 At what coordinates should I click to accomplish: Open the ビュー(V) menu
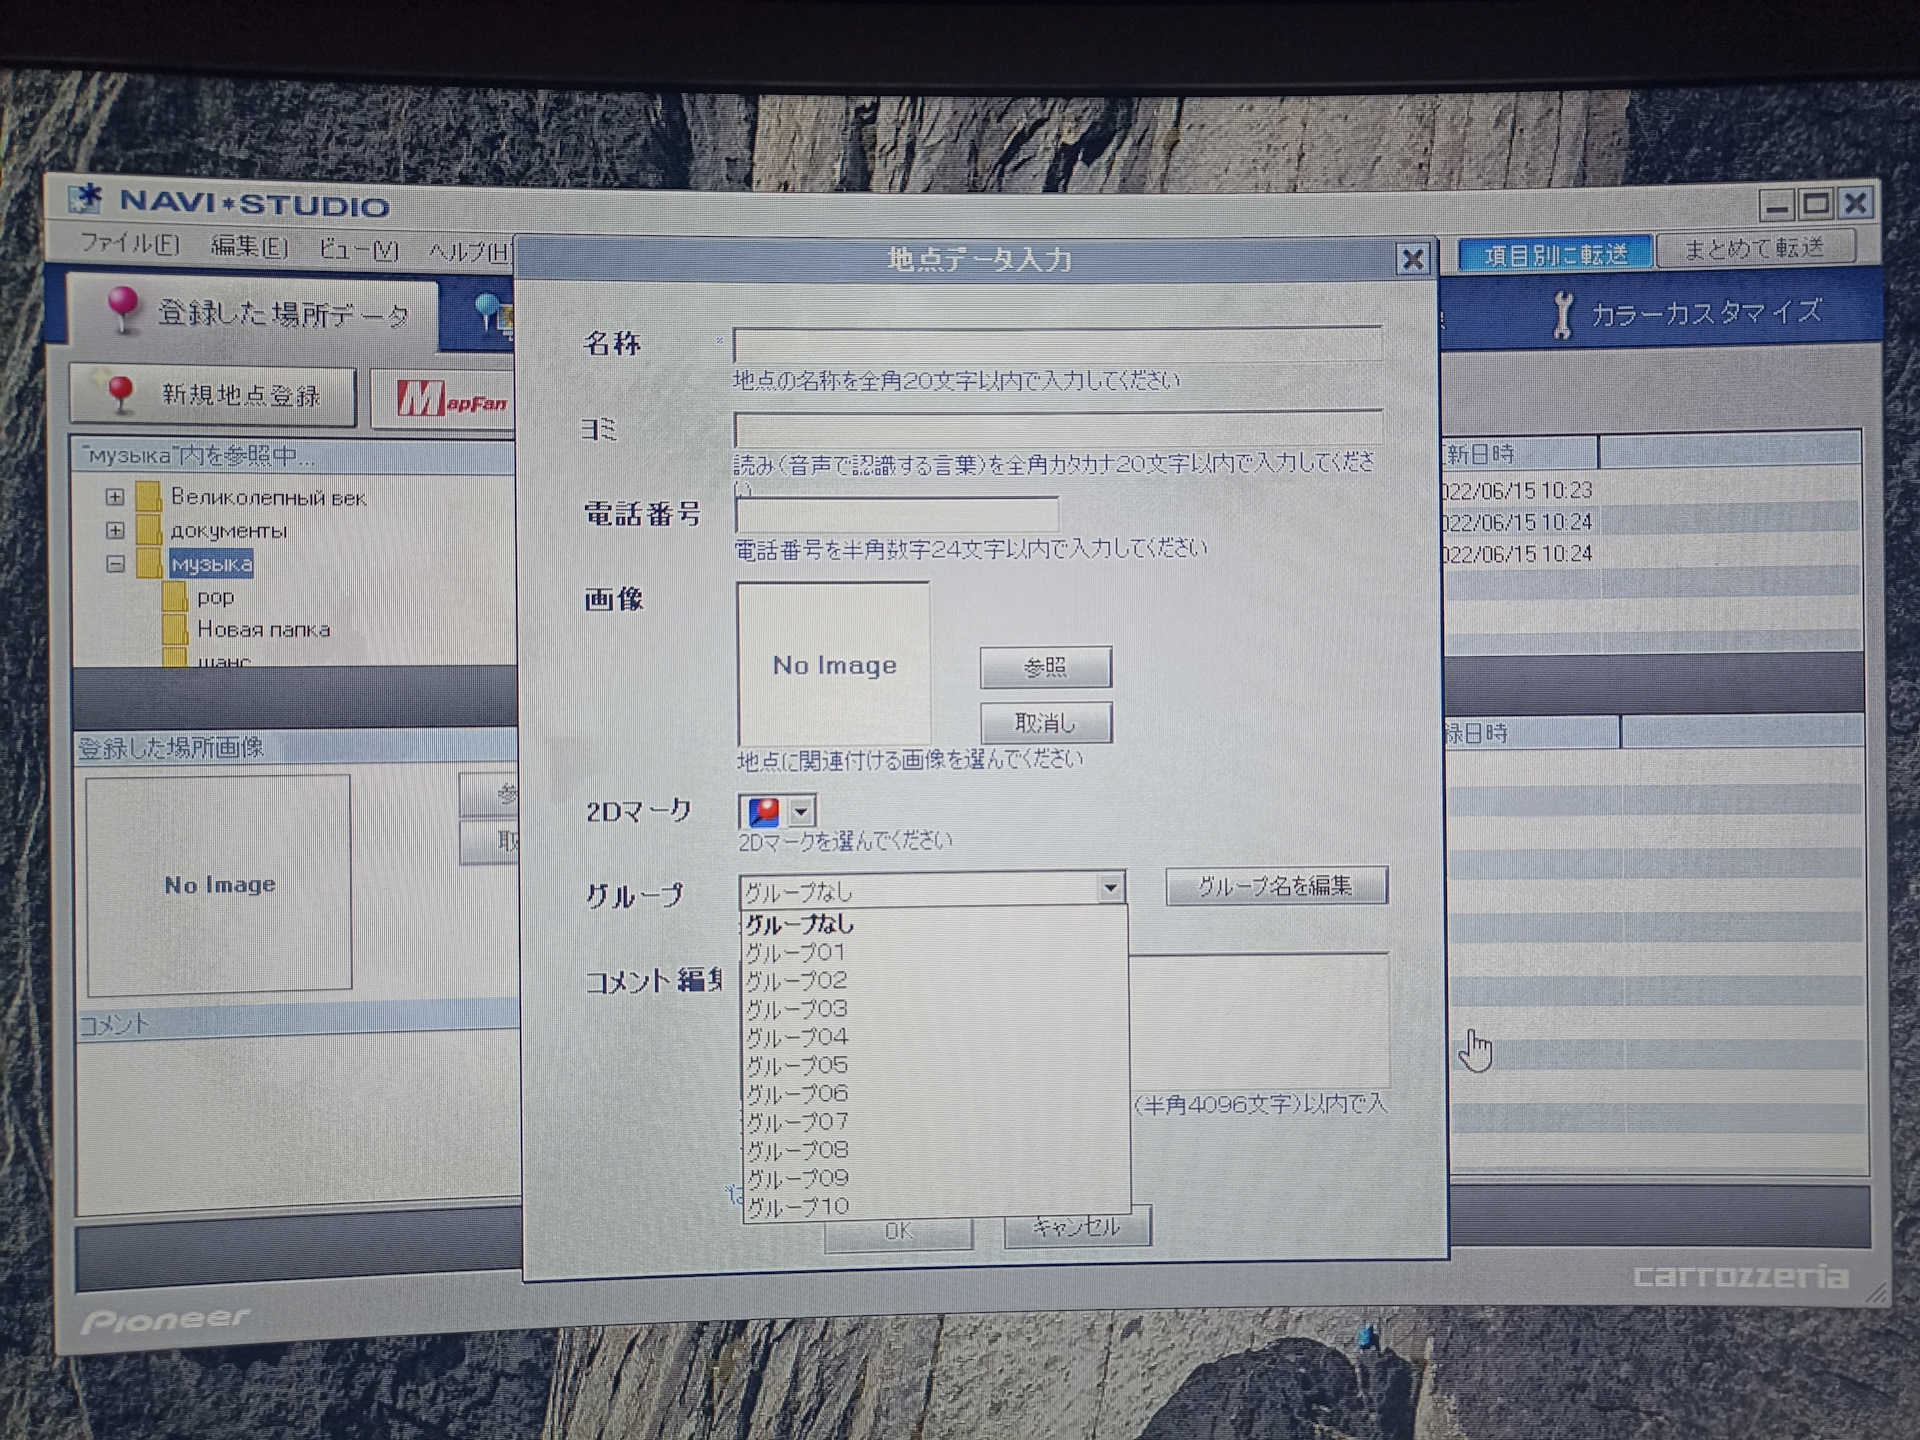(x=358, y=249)
